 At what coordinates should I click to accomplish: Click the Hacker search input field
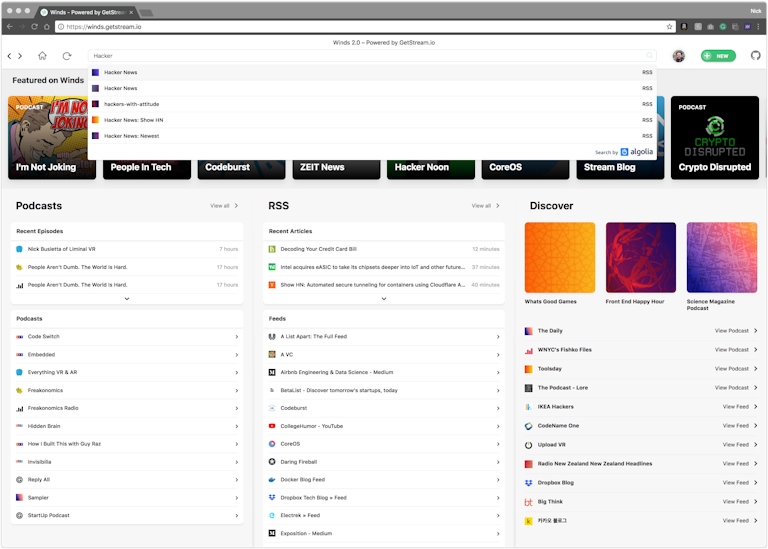tap(372, 56)
